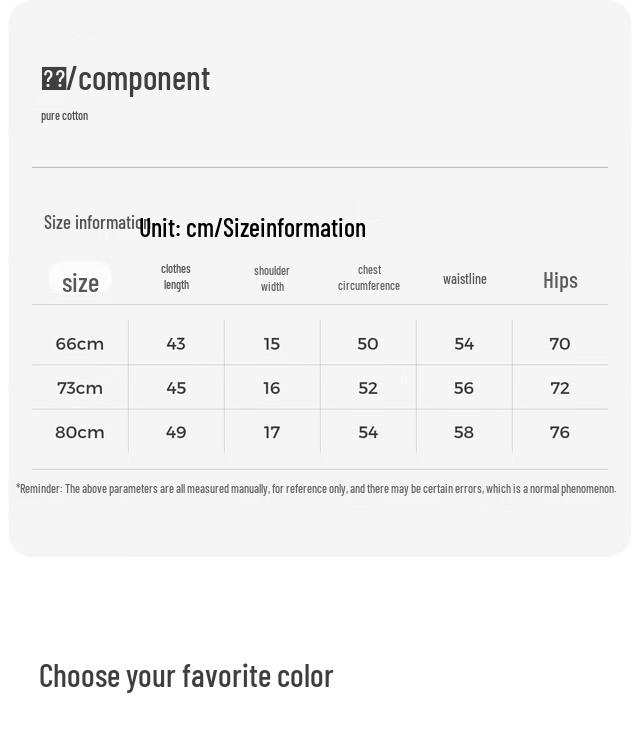Select the 66cm size row

320,344
